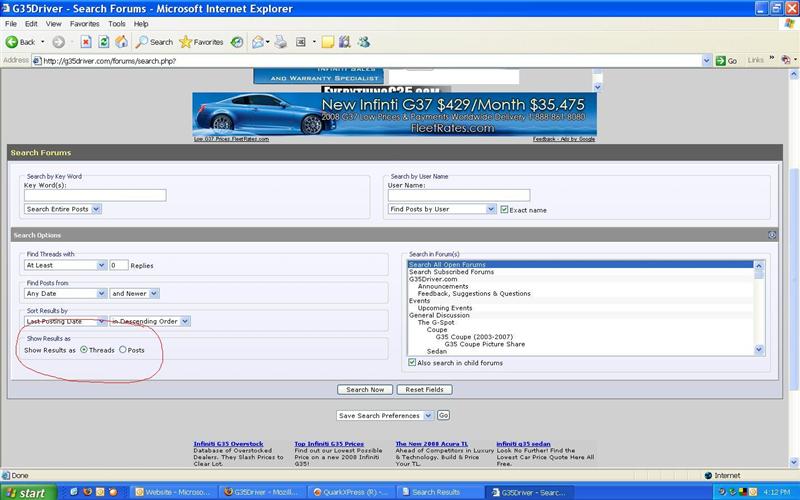800x500 pixels.
Task: Click the Print toolbar icon
Action: (x=281, y=42)
